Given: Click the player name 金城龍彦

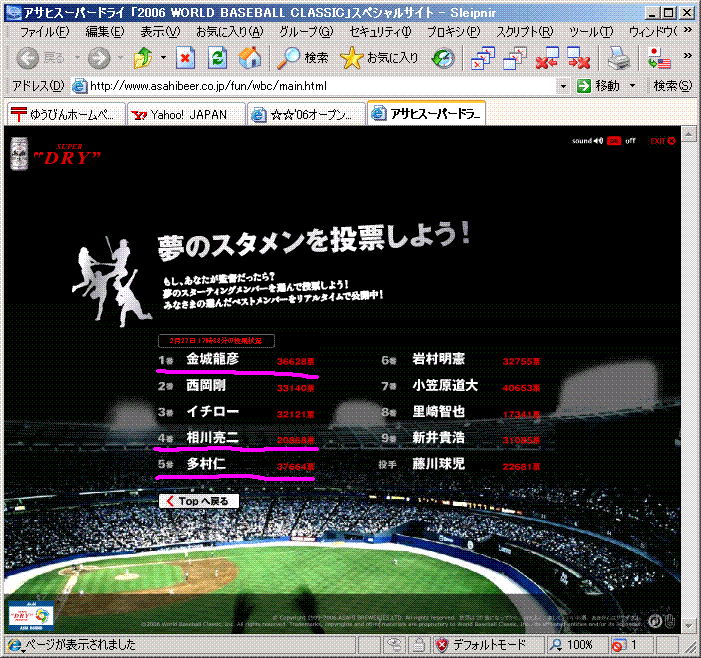Looking at the screenshot, I should pos(212,359).
